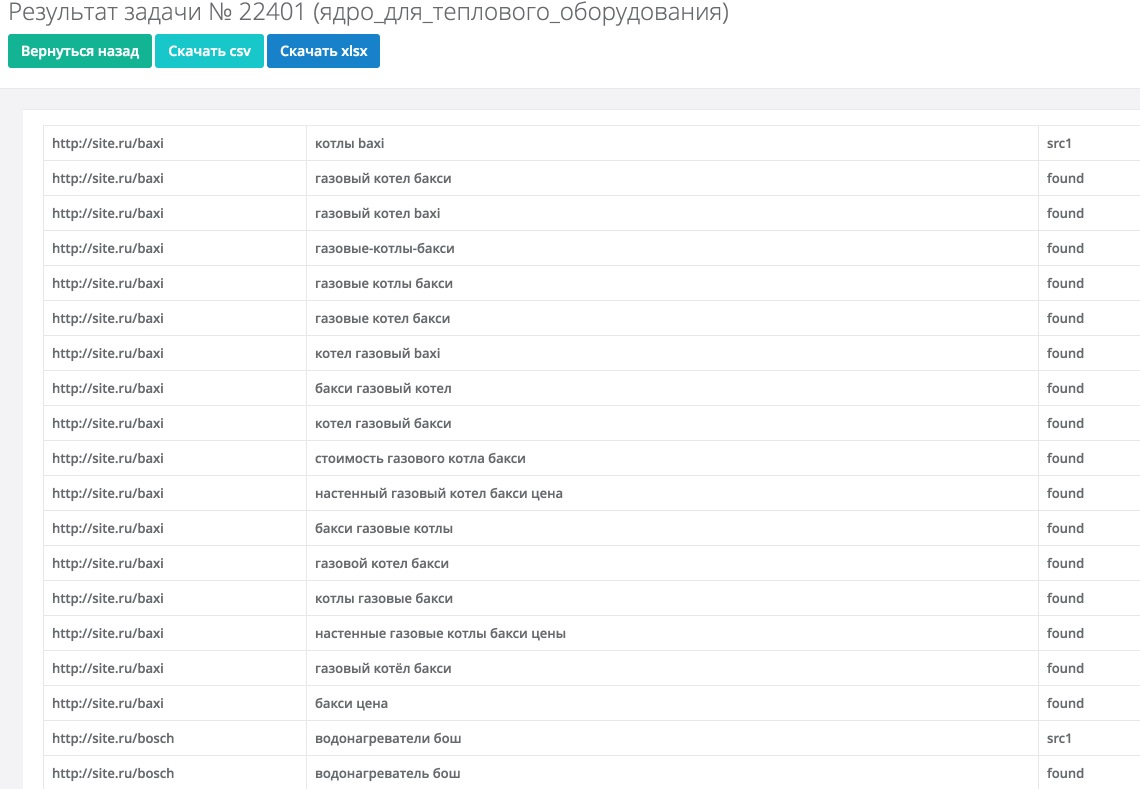Click keyword настенный газовый котел бакси цена
This screenshot has height=789, width=1140.
438,493
